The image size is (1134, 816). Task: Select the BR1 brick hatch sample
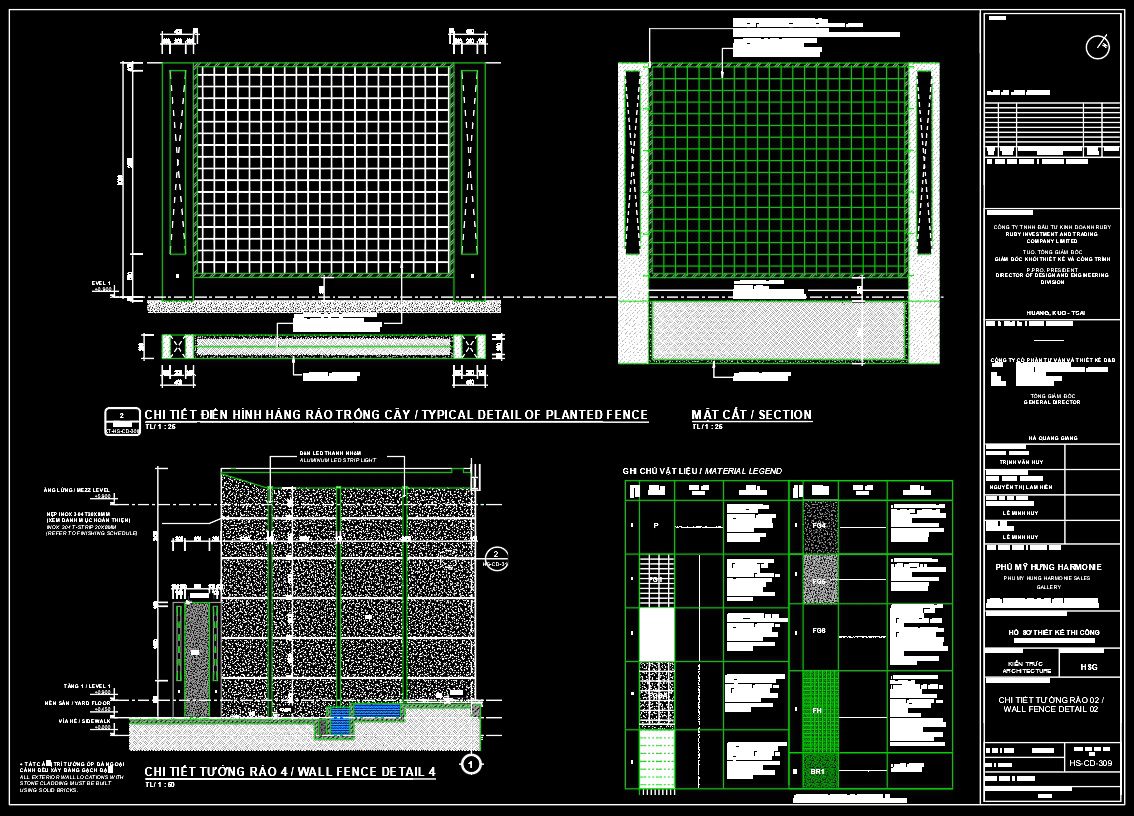click(x=819, y=772)
